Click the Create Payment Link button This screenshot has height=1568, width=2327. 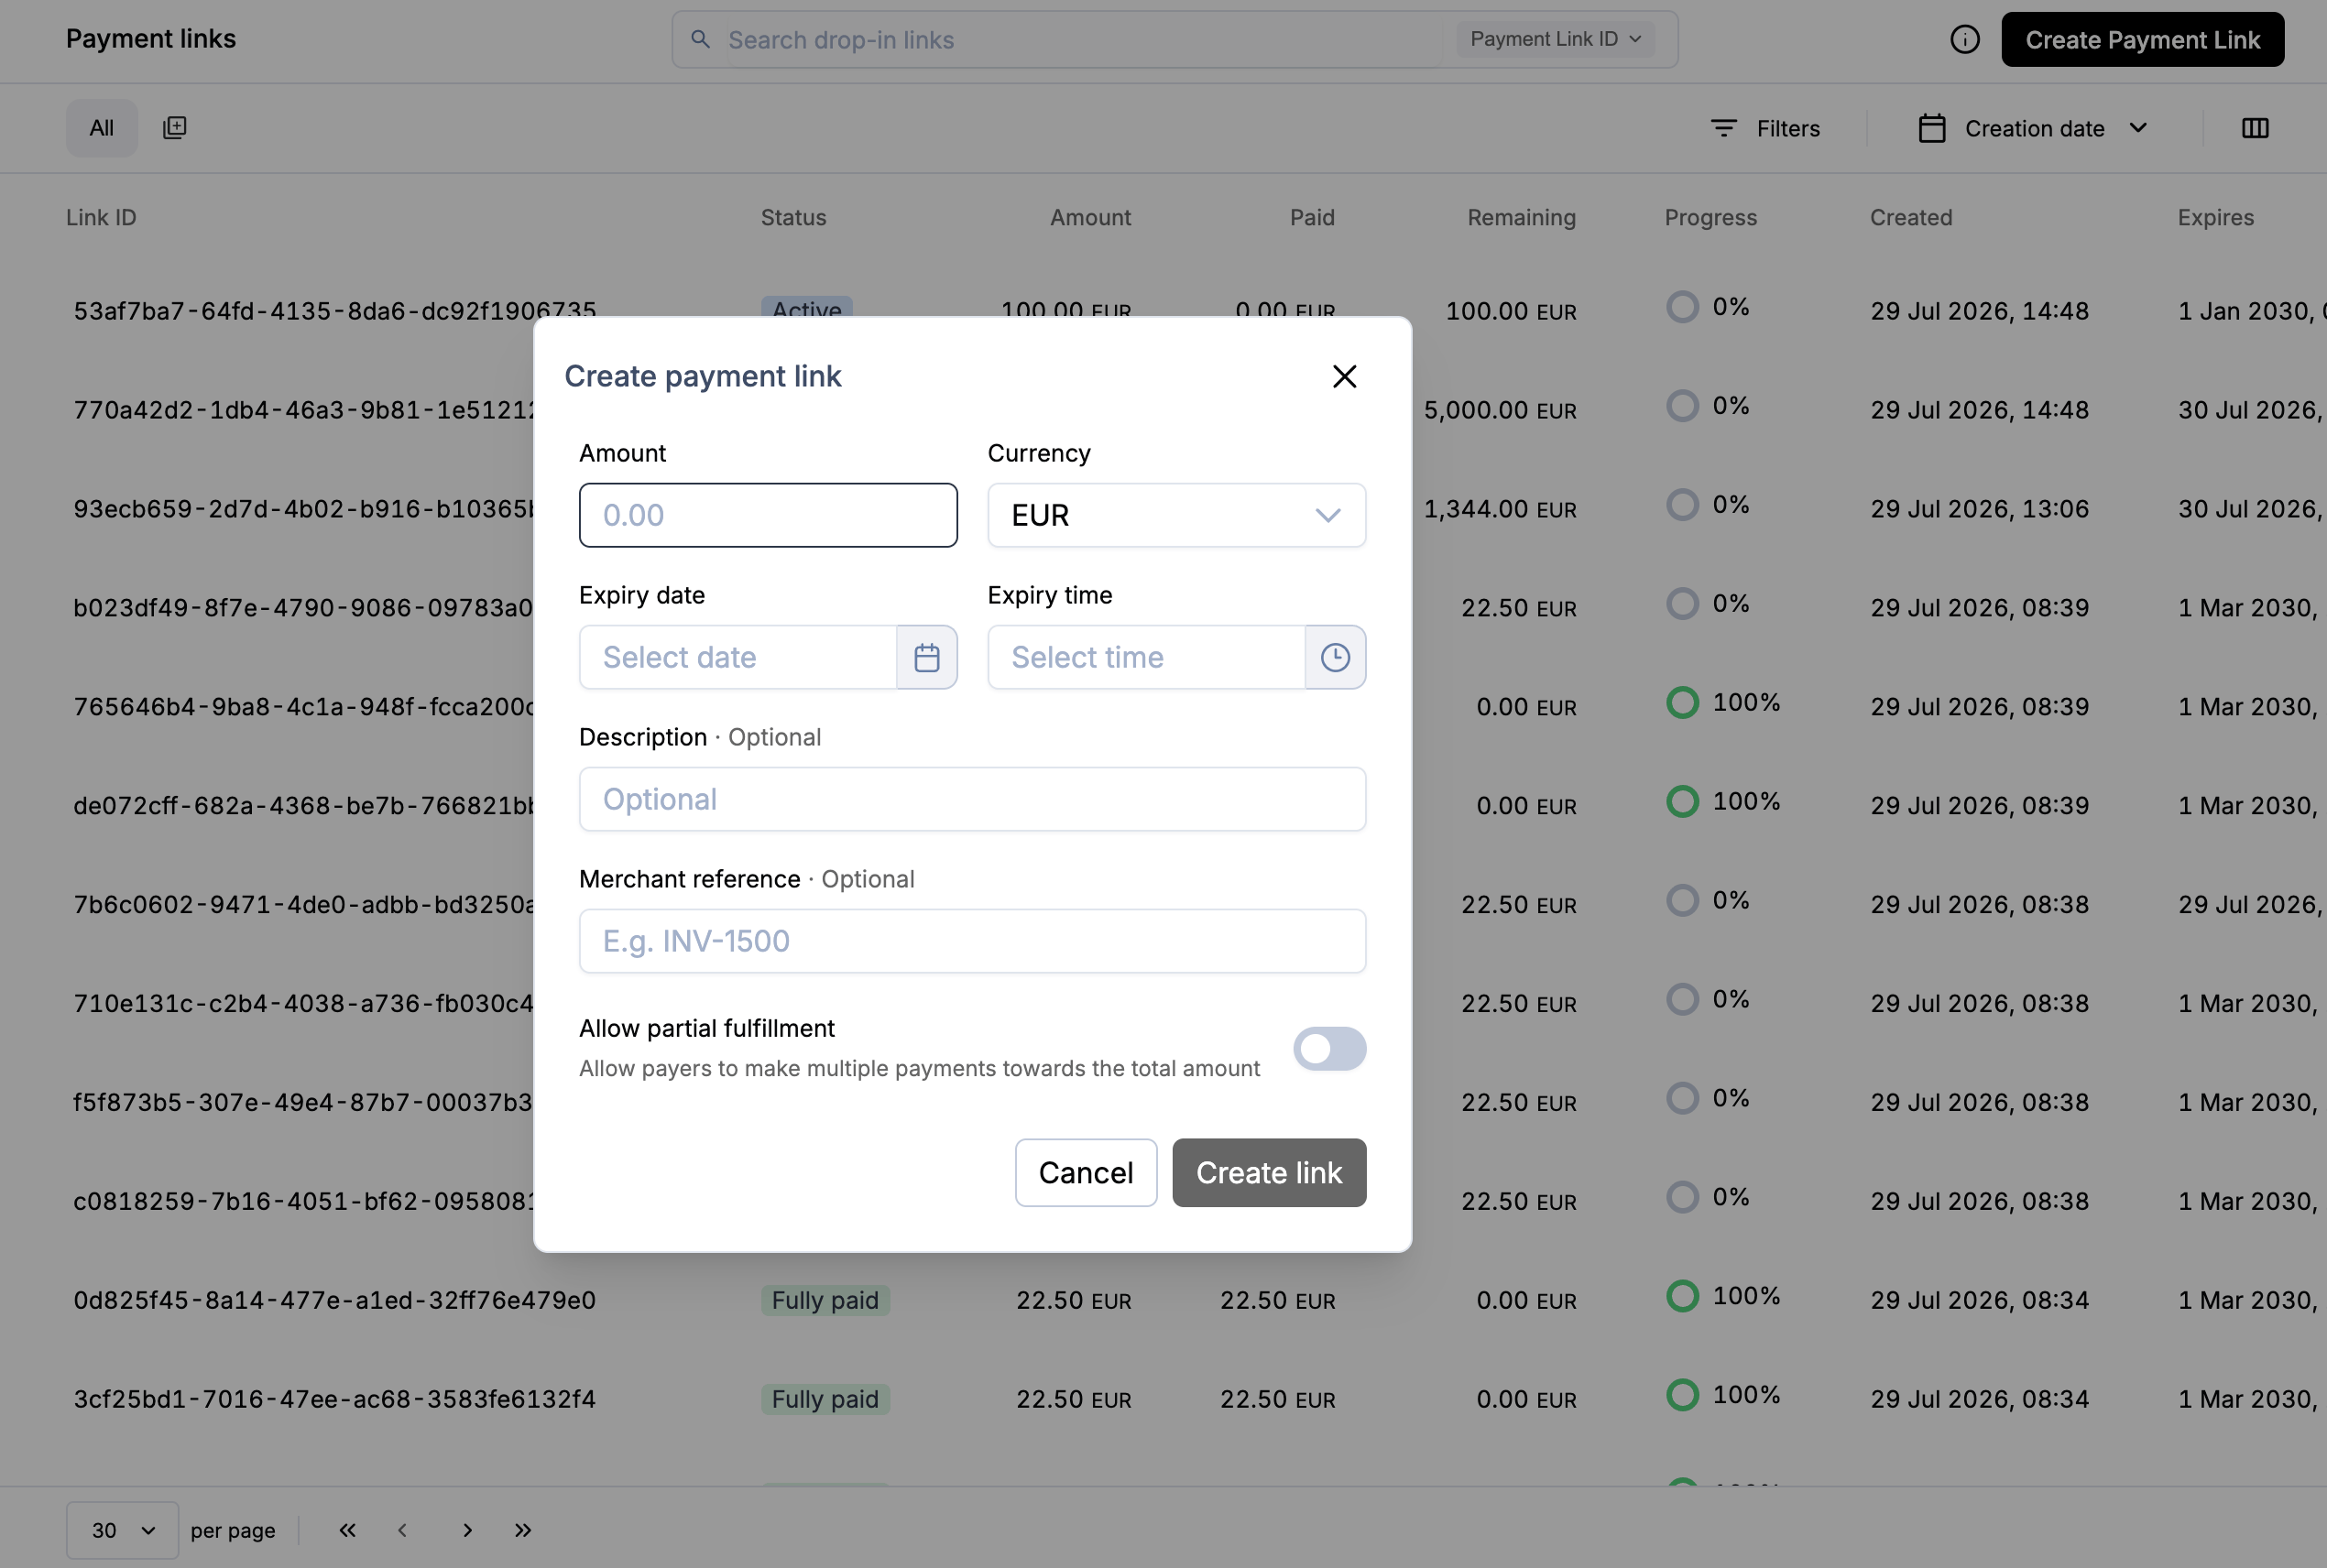pyautogui.click(x=2142, y=39)
